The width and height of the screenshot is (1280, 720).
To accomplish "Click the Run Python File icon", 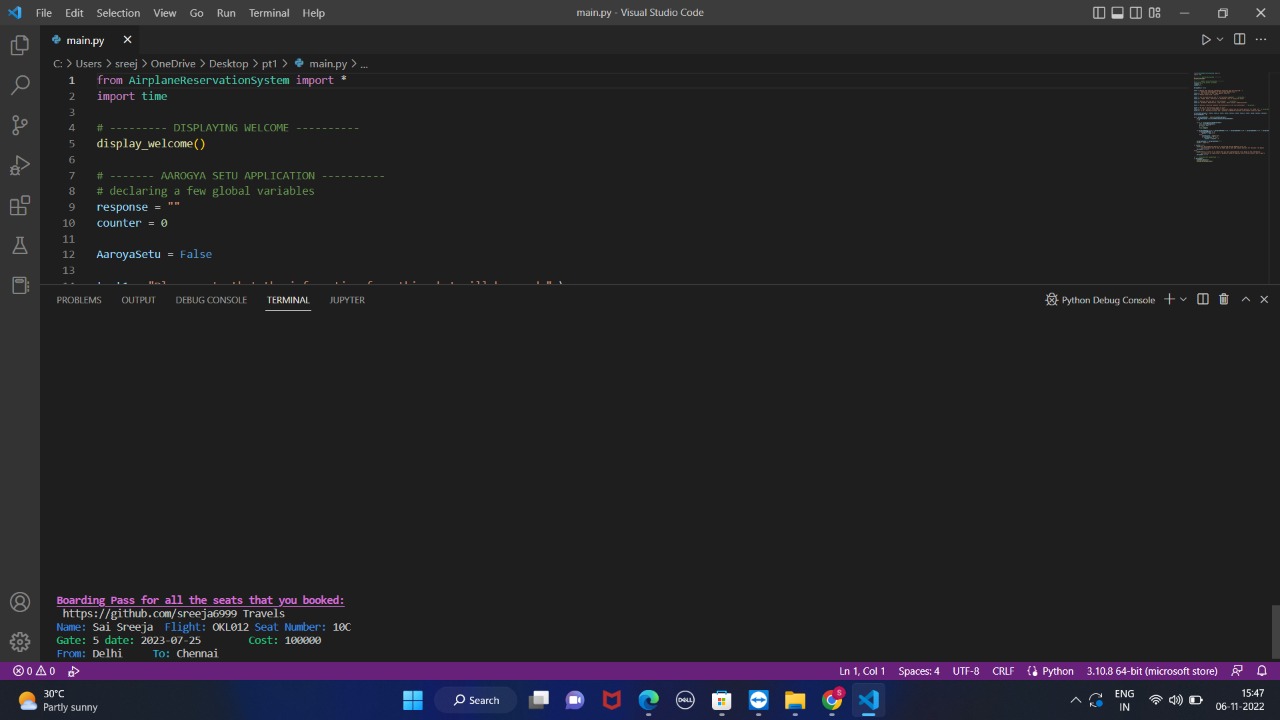I will pyautogui.click(x=1205, y=39).
